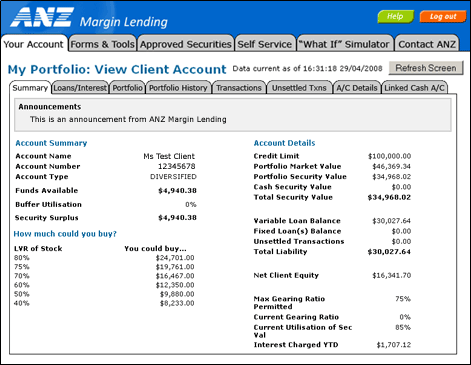Click the Buffer Utilisation value 0%
Viewport: 471px width, 365px height.
click(191, 204)
